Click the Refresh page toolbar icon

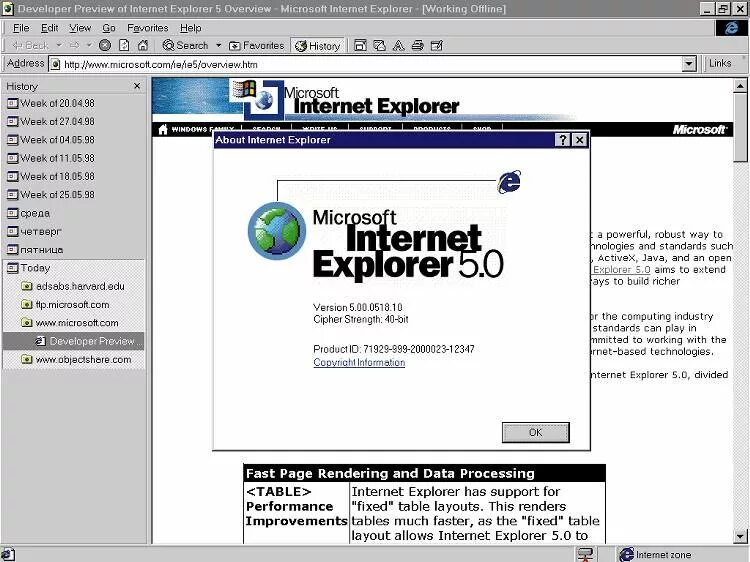pos(124,45)
